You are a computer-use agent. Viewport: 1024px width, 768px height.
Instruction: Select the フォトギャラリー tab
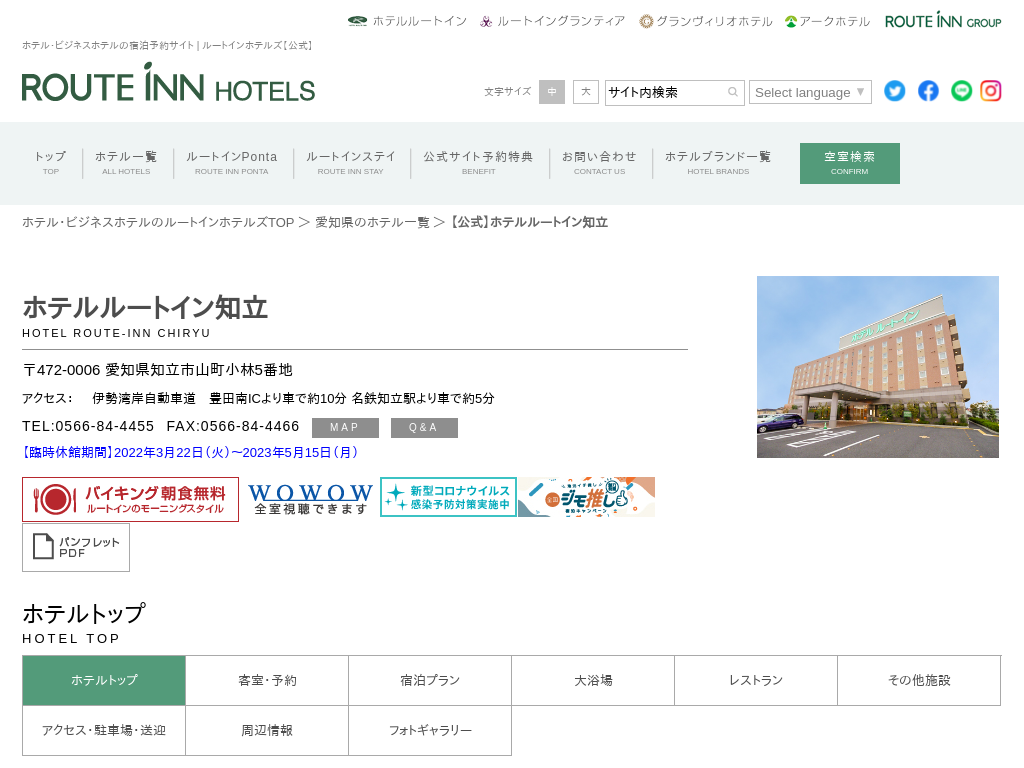click(x=430, y=730)
